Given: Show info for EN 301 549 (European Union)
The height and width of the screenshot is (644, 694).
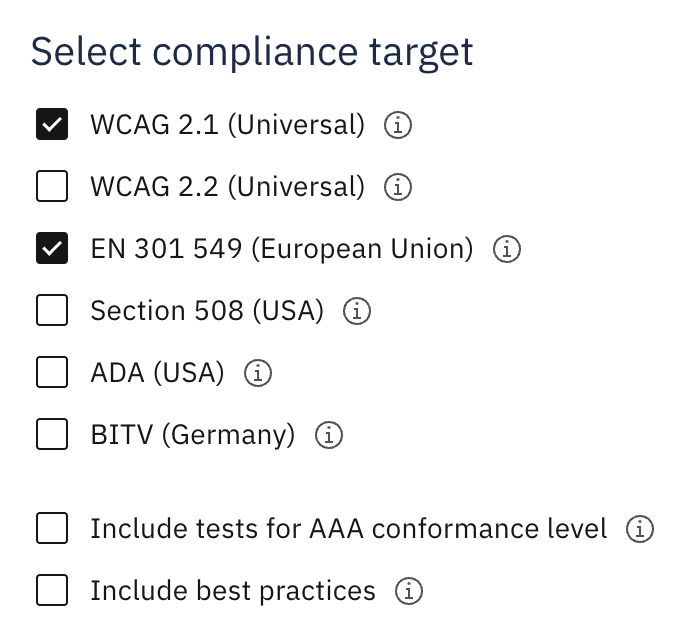Looking at the screenshot, I should 507,249.
